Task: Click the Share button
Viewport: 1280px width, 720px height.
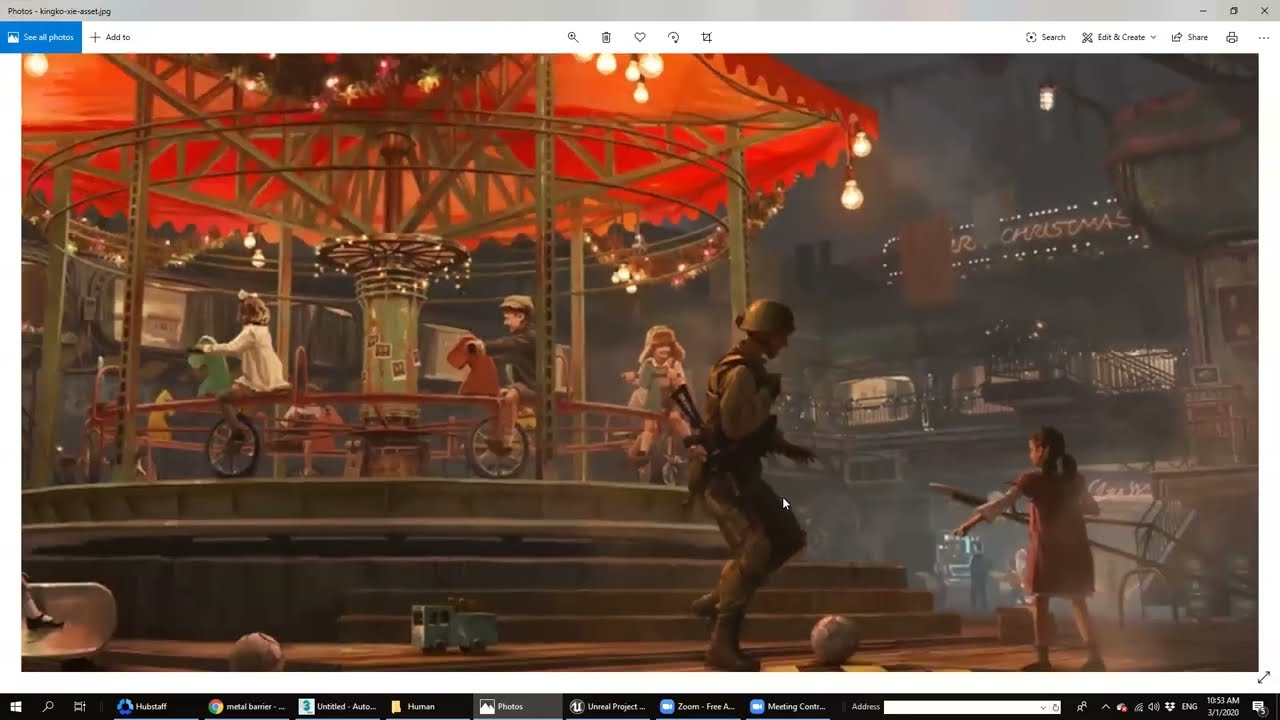Action: pyautogui.click(x=1189, y=37)
